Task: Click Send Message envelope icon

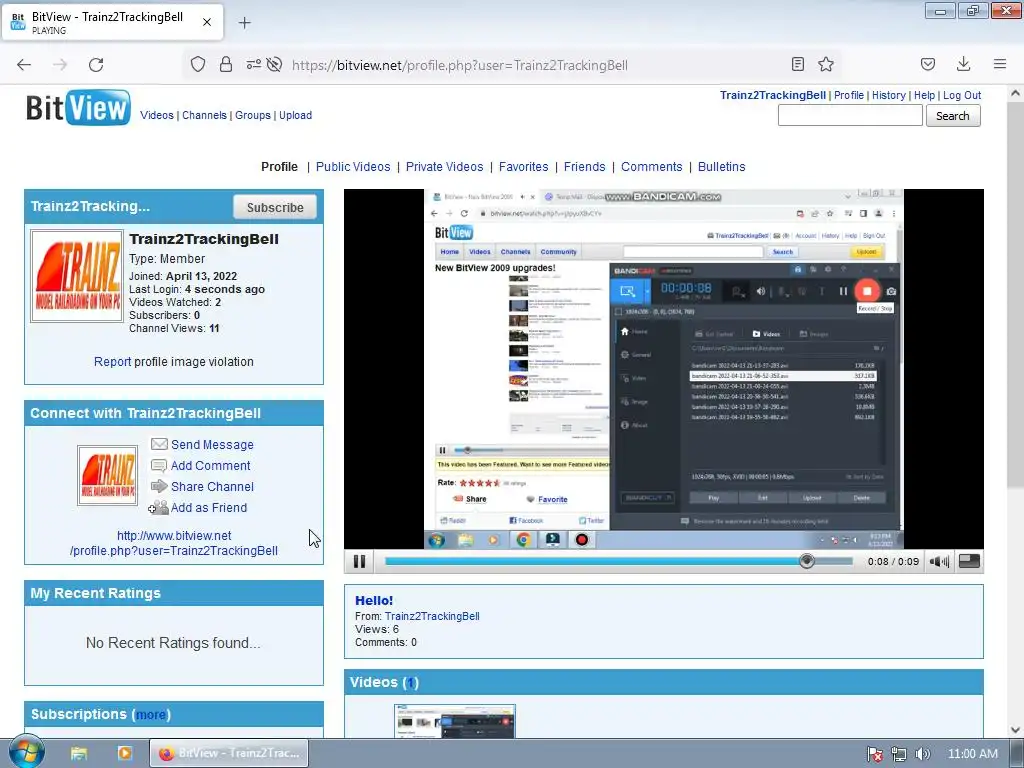Action: pos(159,444)
